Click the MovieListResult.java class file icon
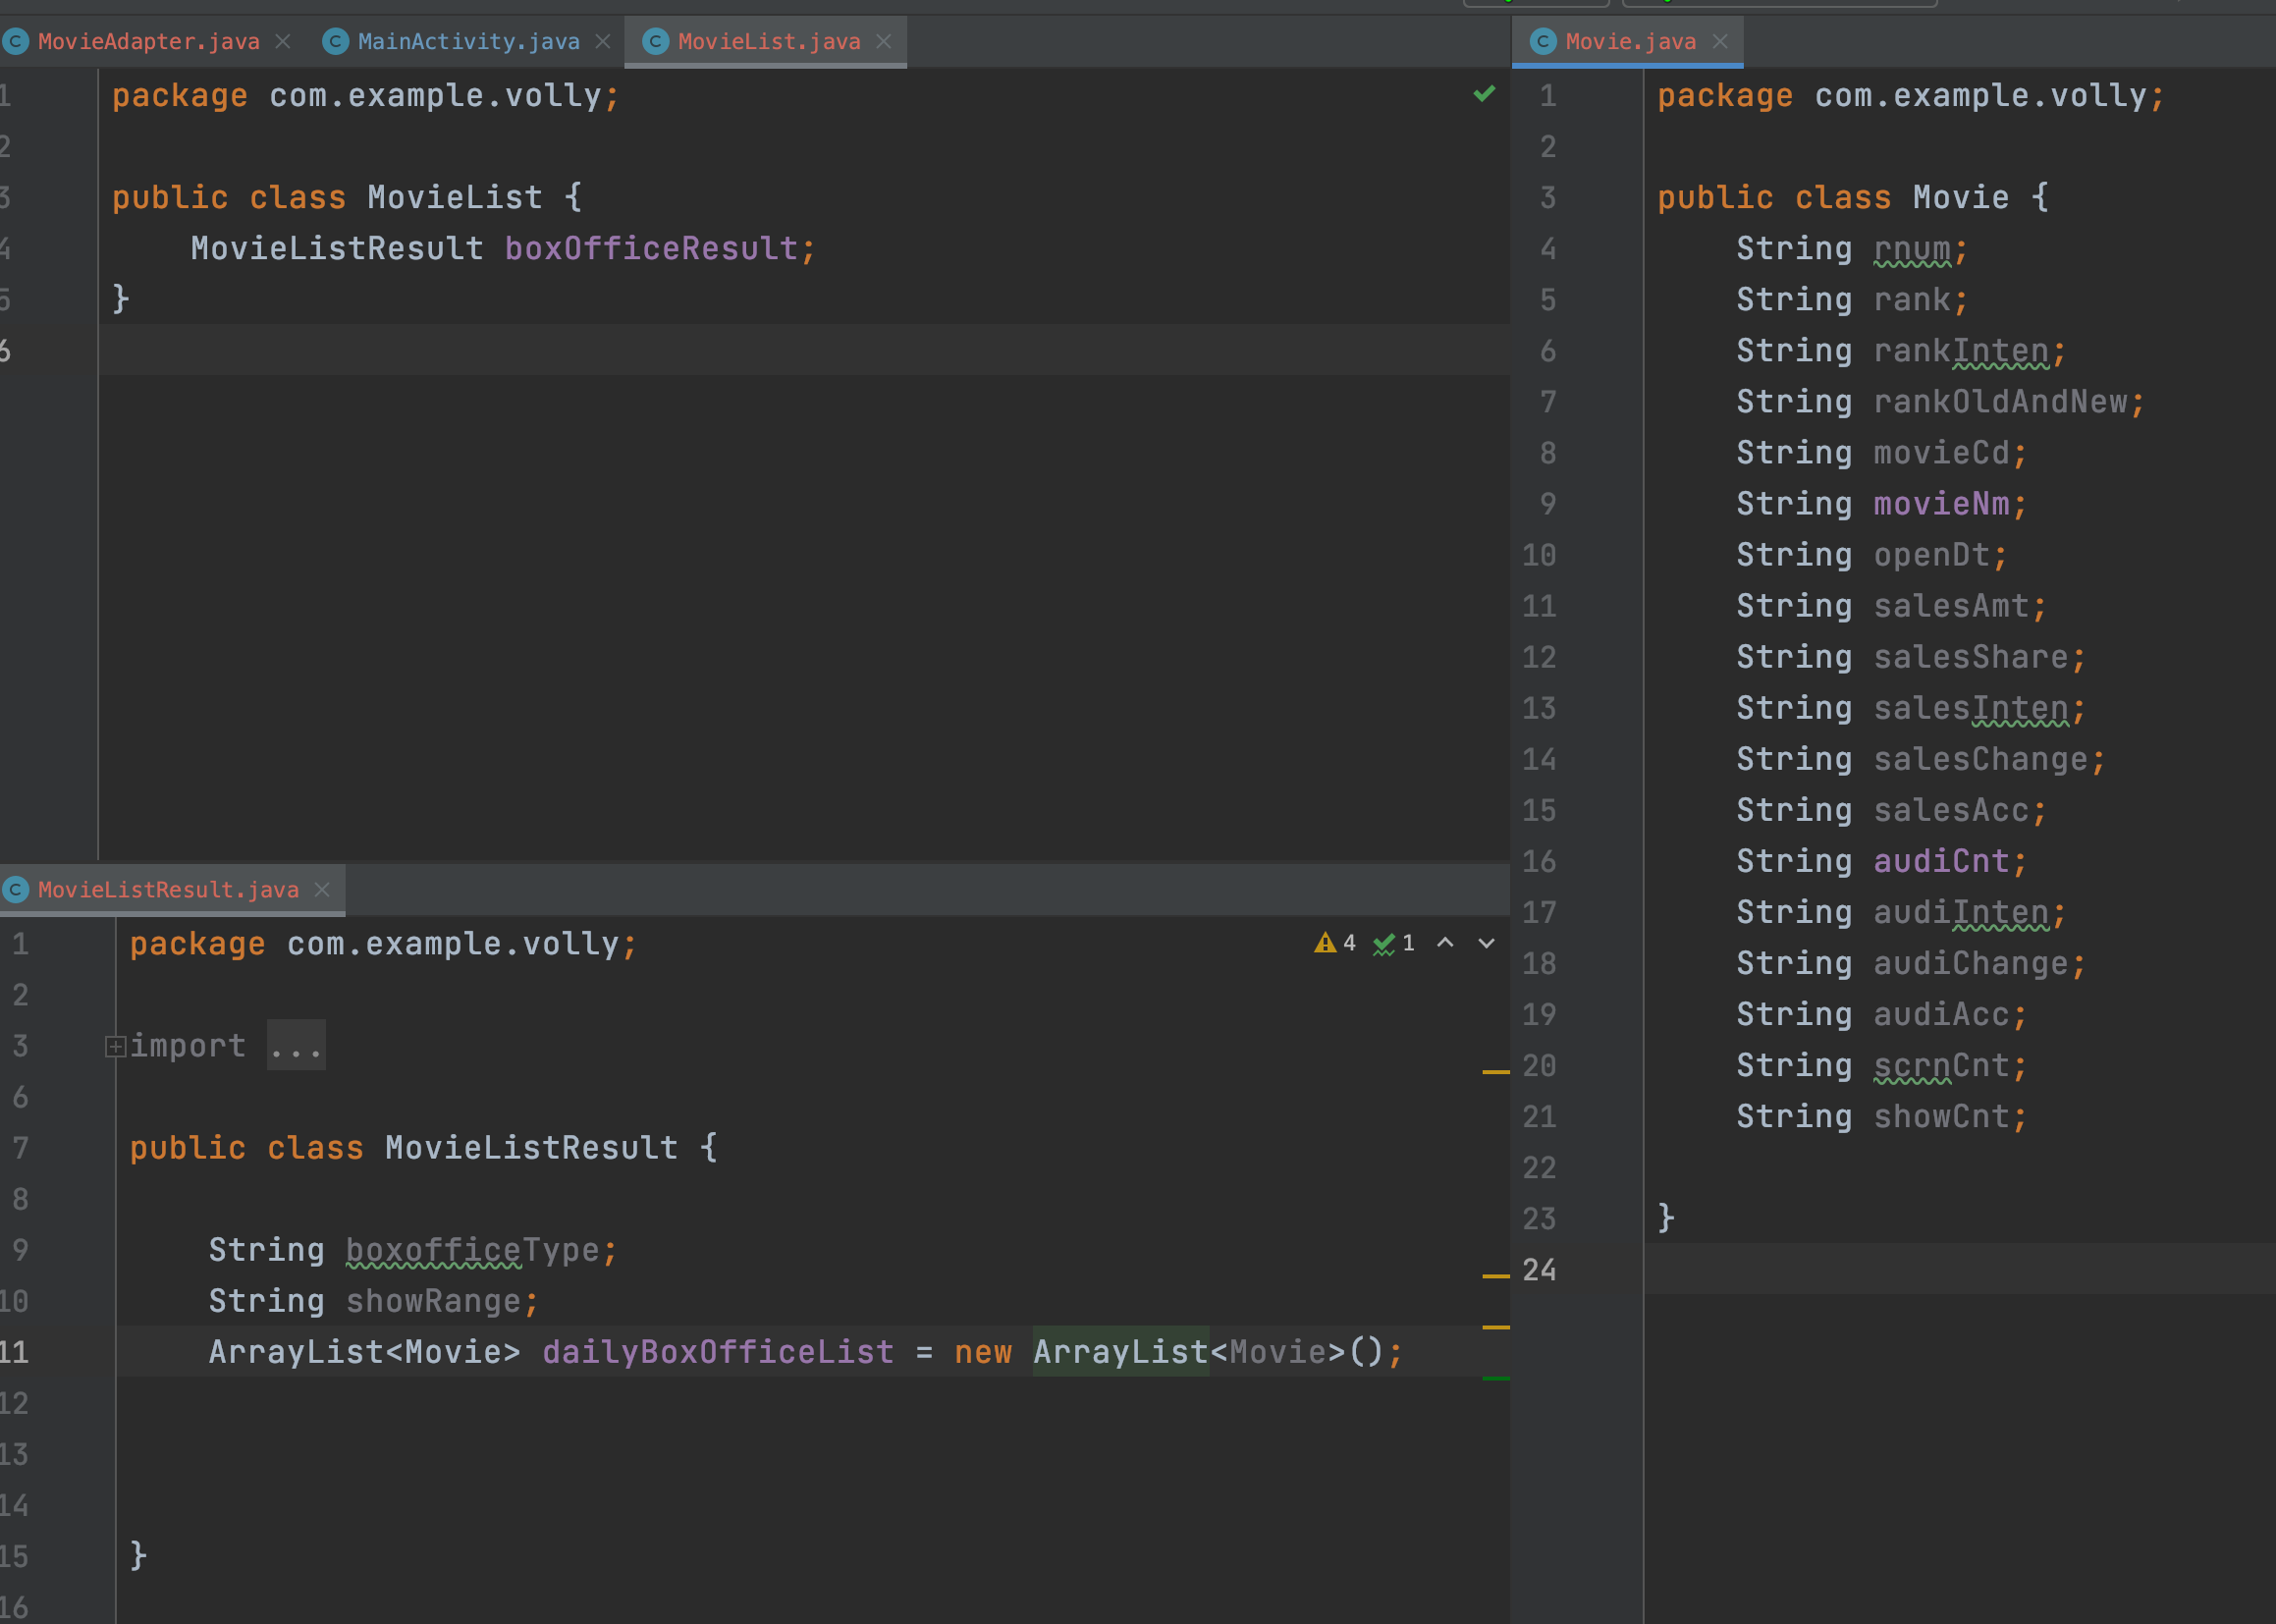 pyautogui.click(x=16, y=889)
